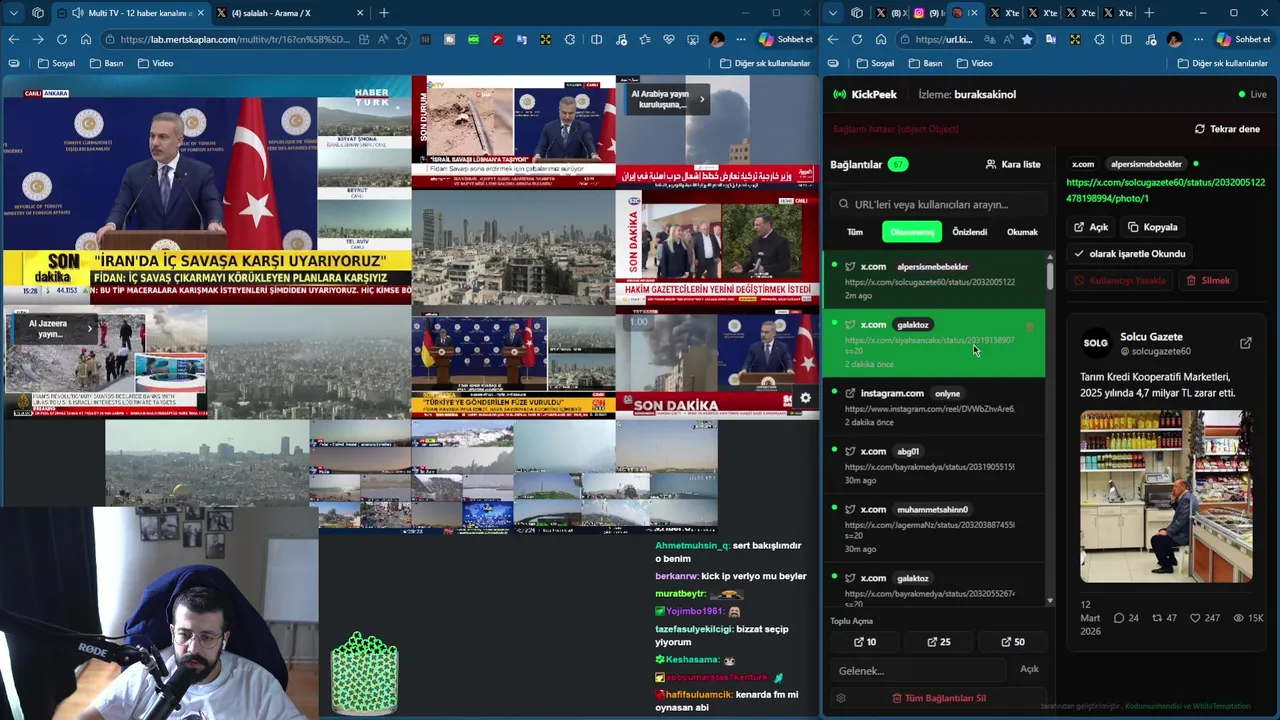This screenshot has height=720, width=1280.
Task: Select the instagram.com onlyne link row
Action: click(x=934, y=407)
